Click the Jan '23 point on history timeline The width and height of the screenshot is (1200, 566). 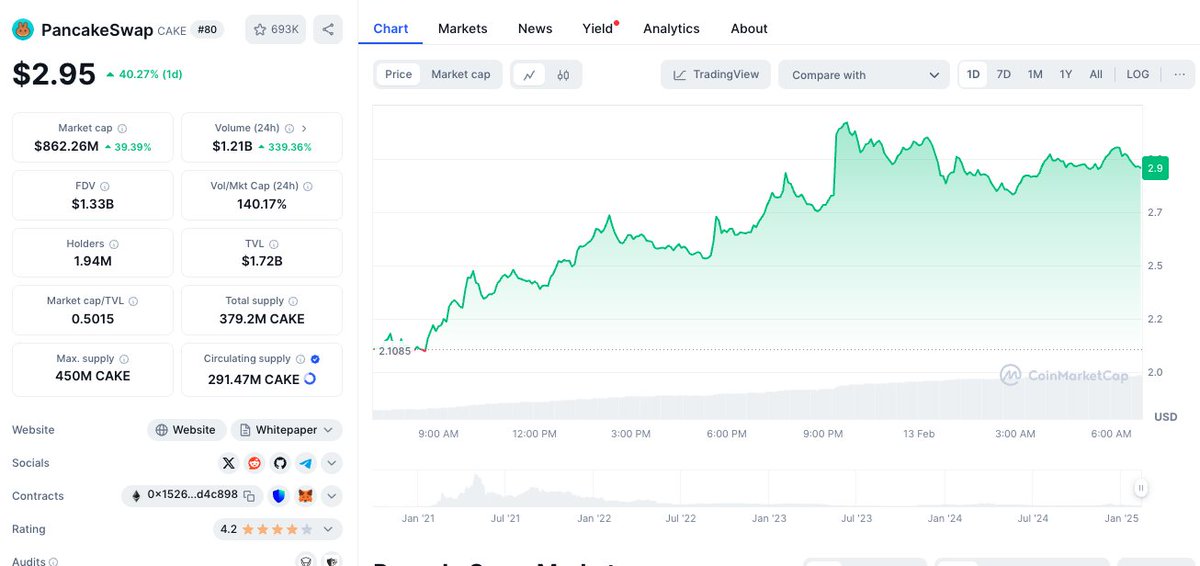pos(769,518)
